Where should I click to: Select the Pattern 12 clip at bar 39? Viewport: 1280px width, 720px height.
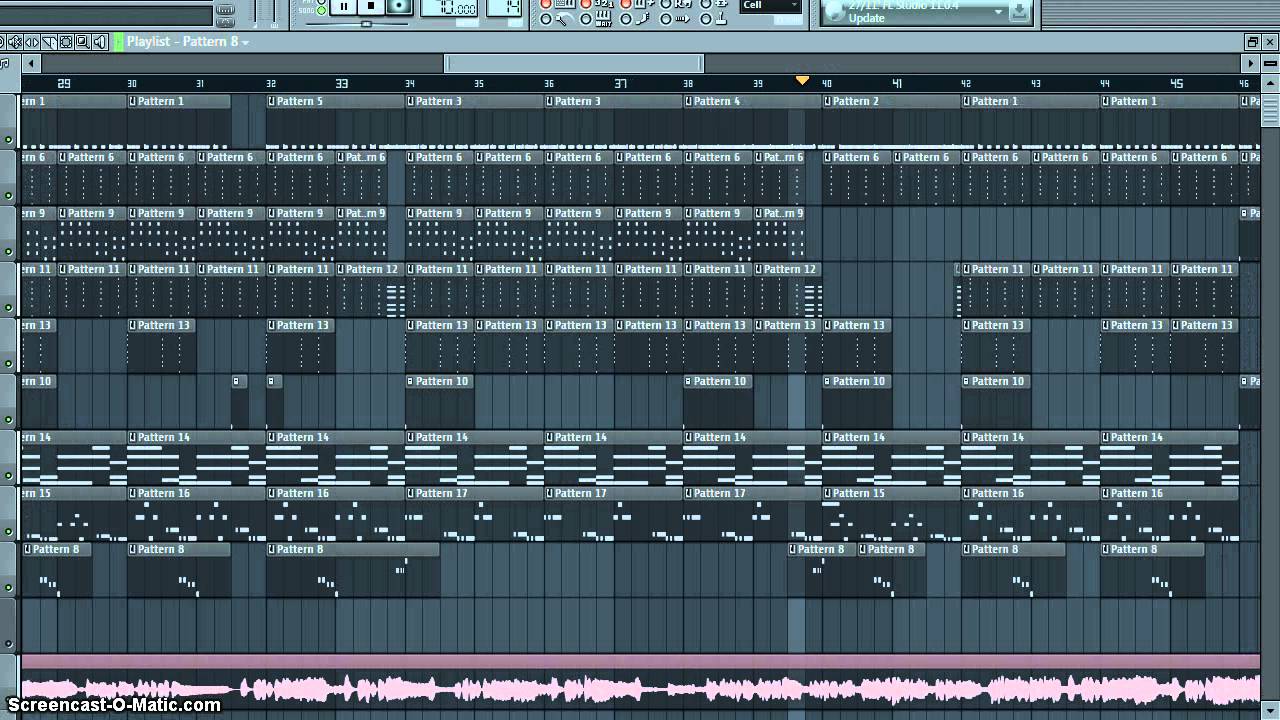788,269
